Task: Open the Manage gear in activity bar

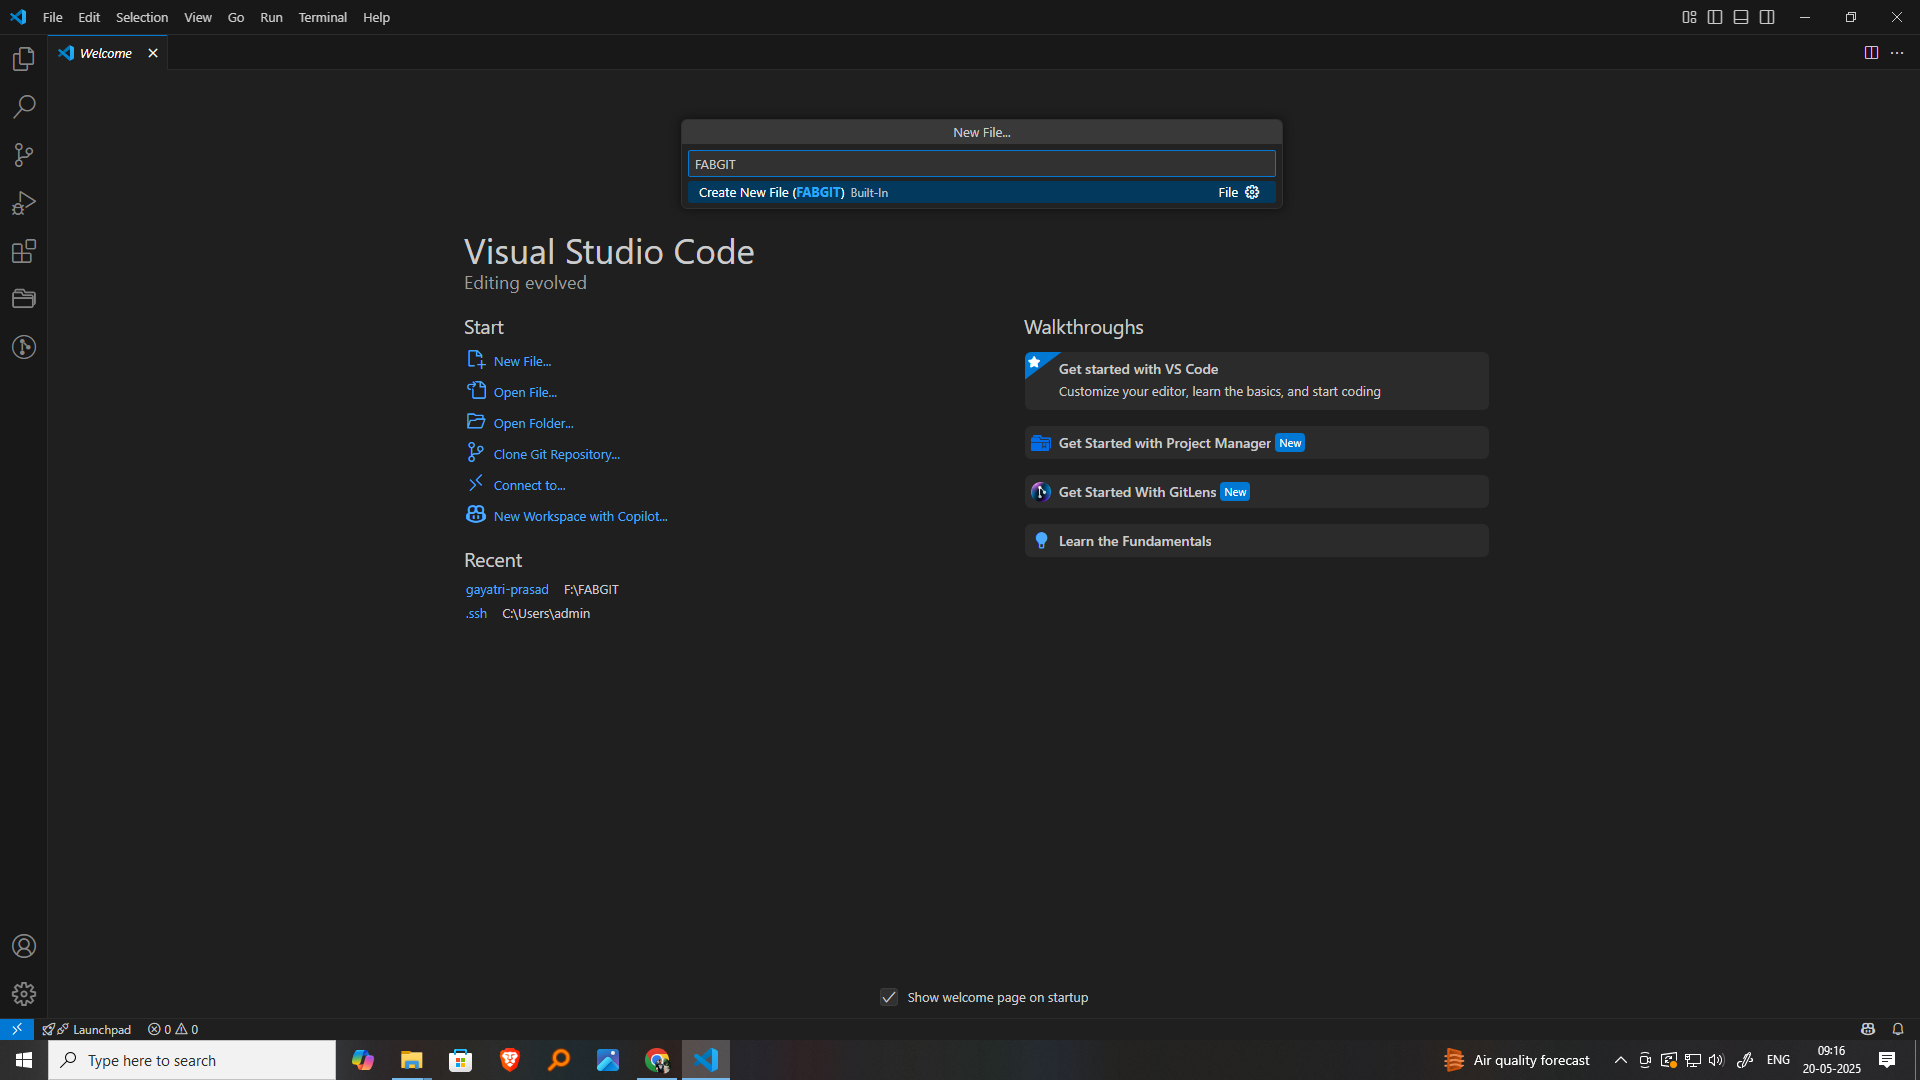Action: 24,994
